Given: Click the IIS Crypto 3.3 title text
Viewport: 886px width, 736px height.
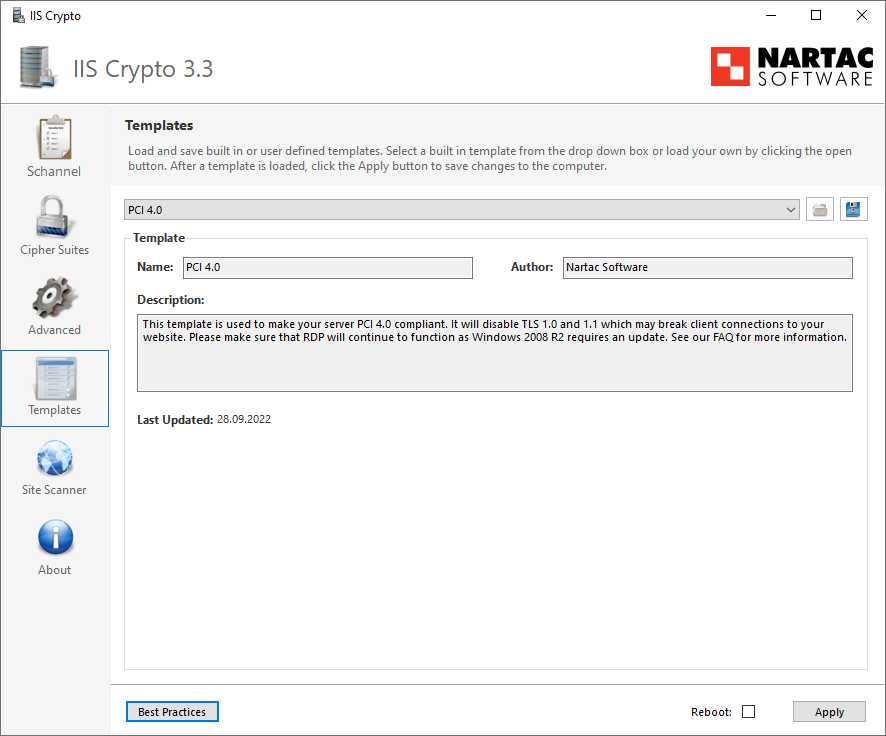Looking at the screenshot, I should click(143, 69).
